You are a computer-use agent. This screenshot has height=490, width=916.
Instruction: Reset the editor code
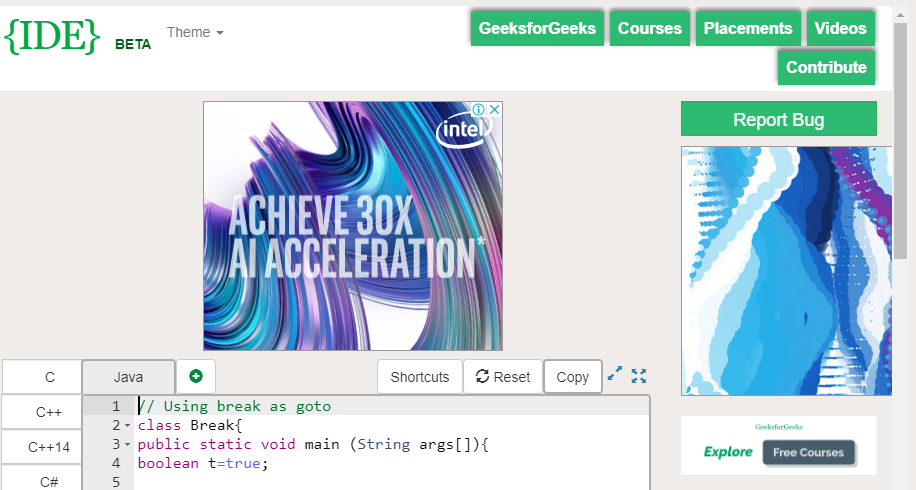point(503,377)
